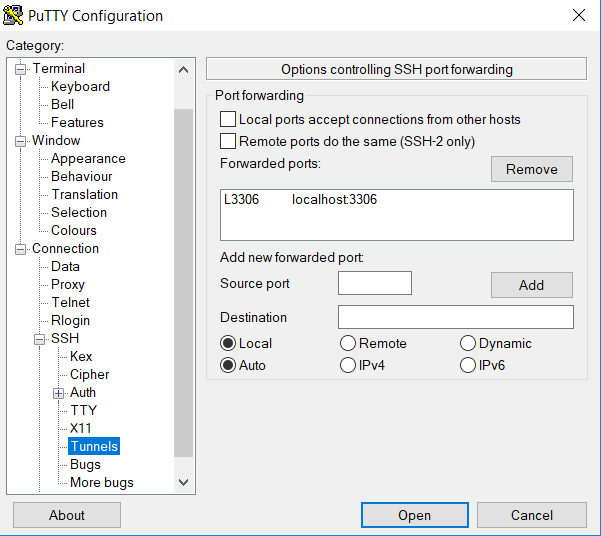Select L3306 localhost:3306 forwarded port entry
Screen dimensions: 601x536
point(397,199)
